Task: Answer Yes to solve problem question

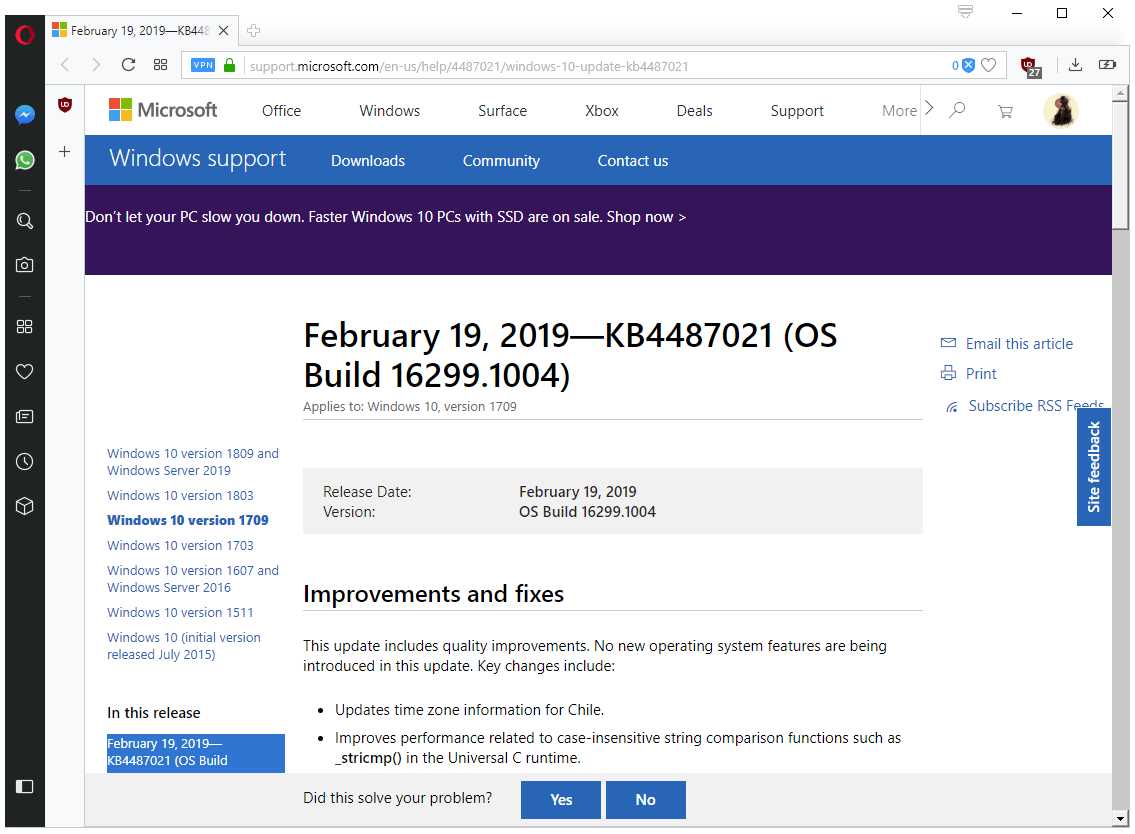Action: (561, 799)
